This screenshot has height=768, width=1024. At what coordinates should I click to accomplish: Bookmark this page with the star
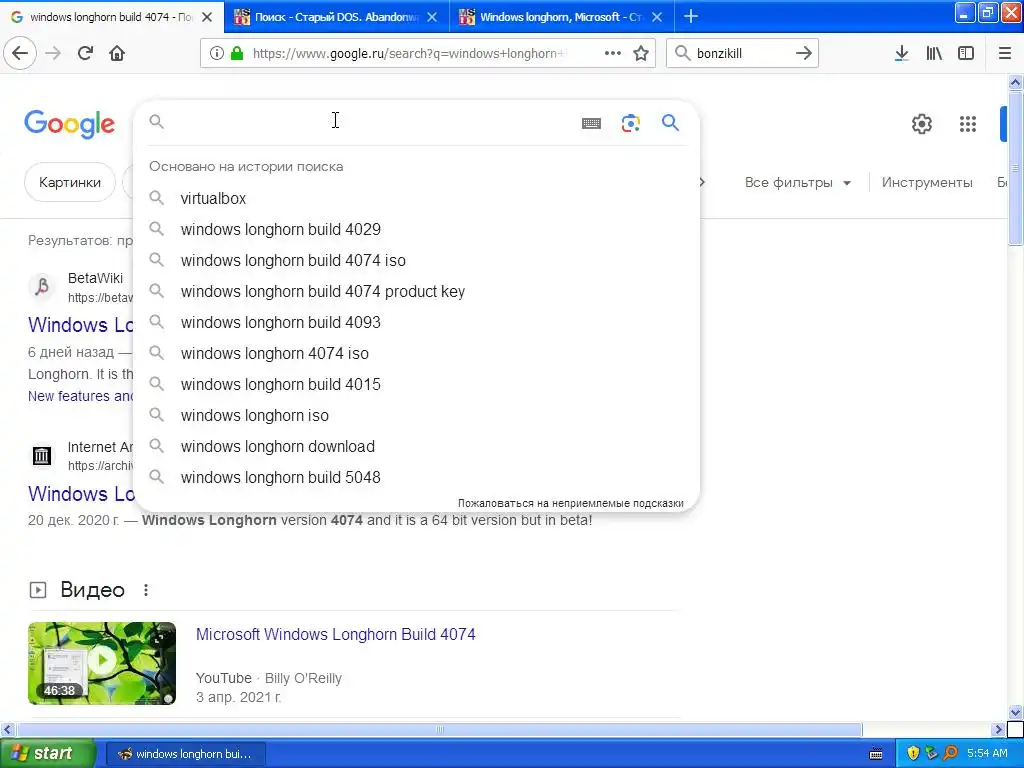pyautogui.click(x=641, y=53)
